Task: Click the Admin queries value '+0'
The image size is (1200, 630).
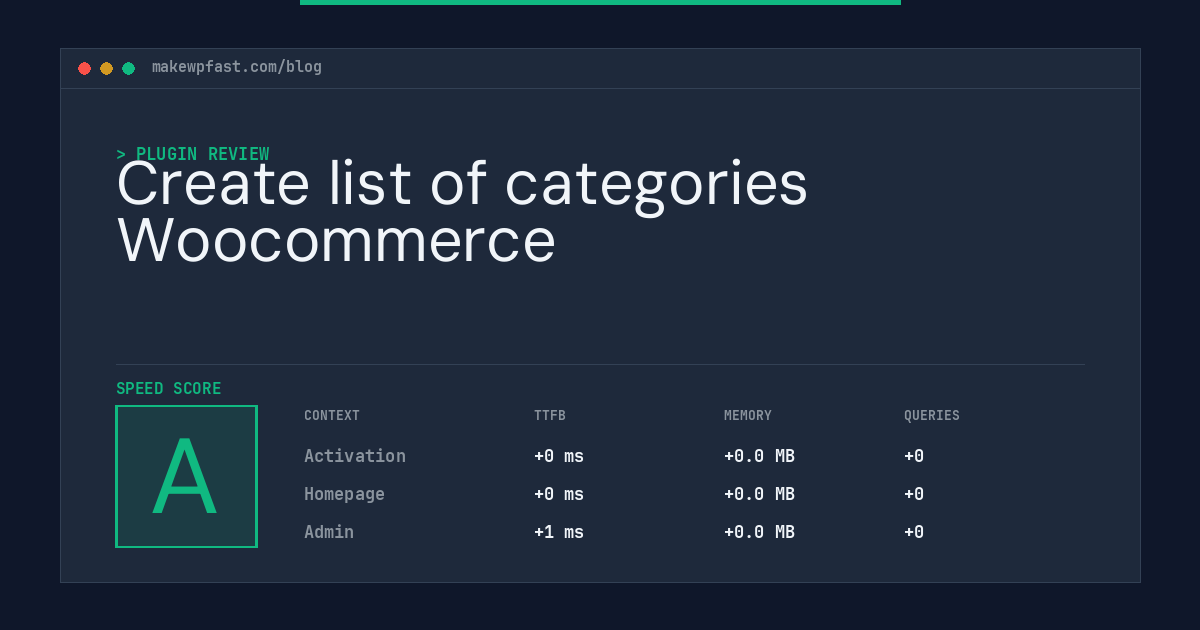Action: tap(914, 532)
